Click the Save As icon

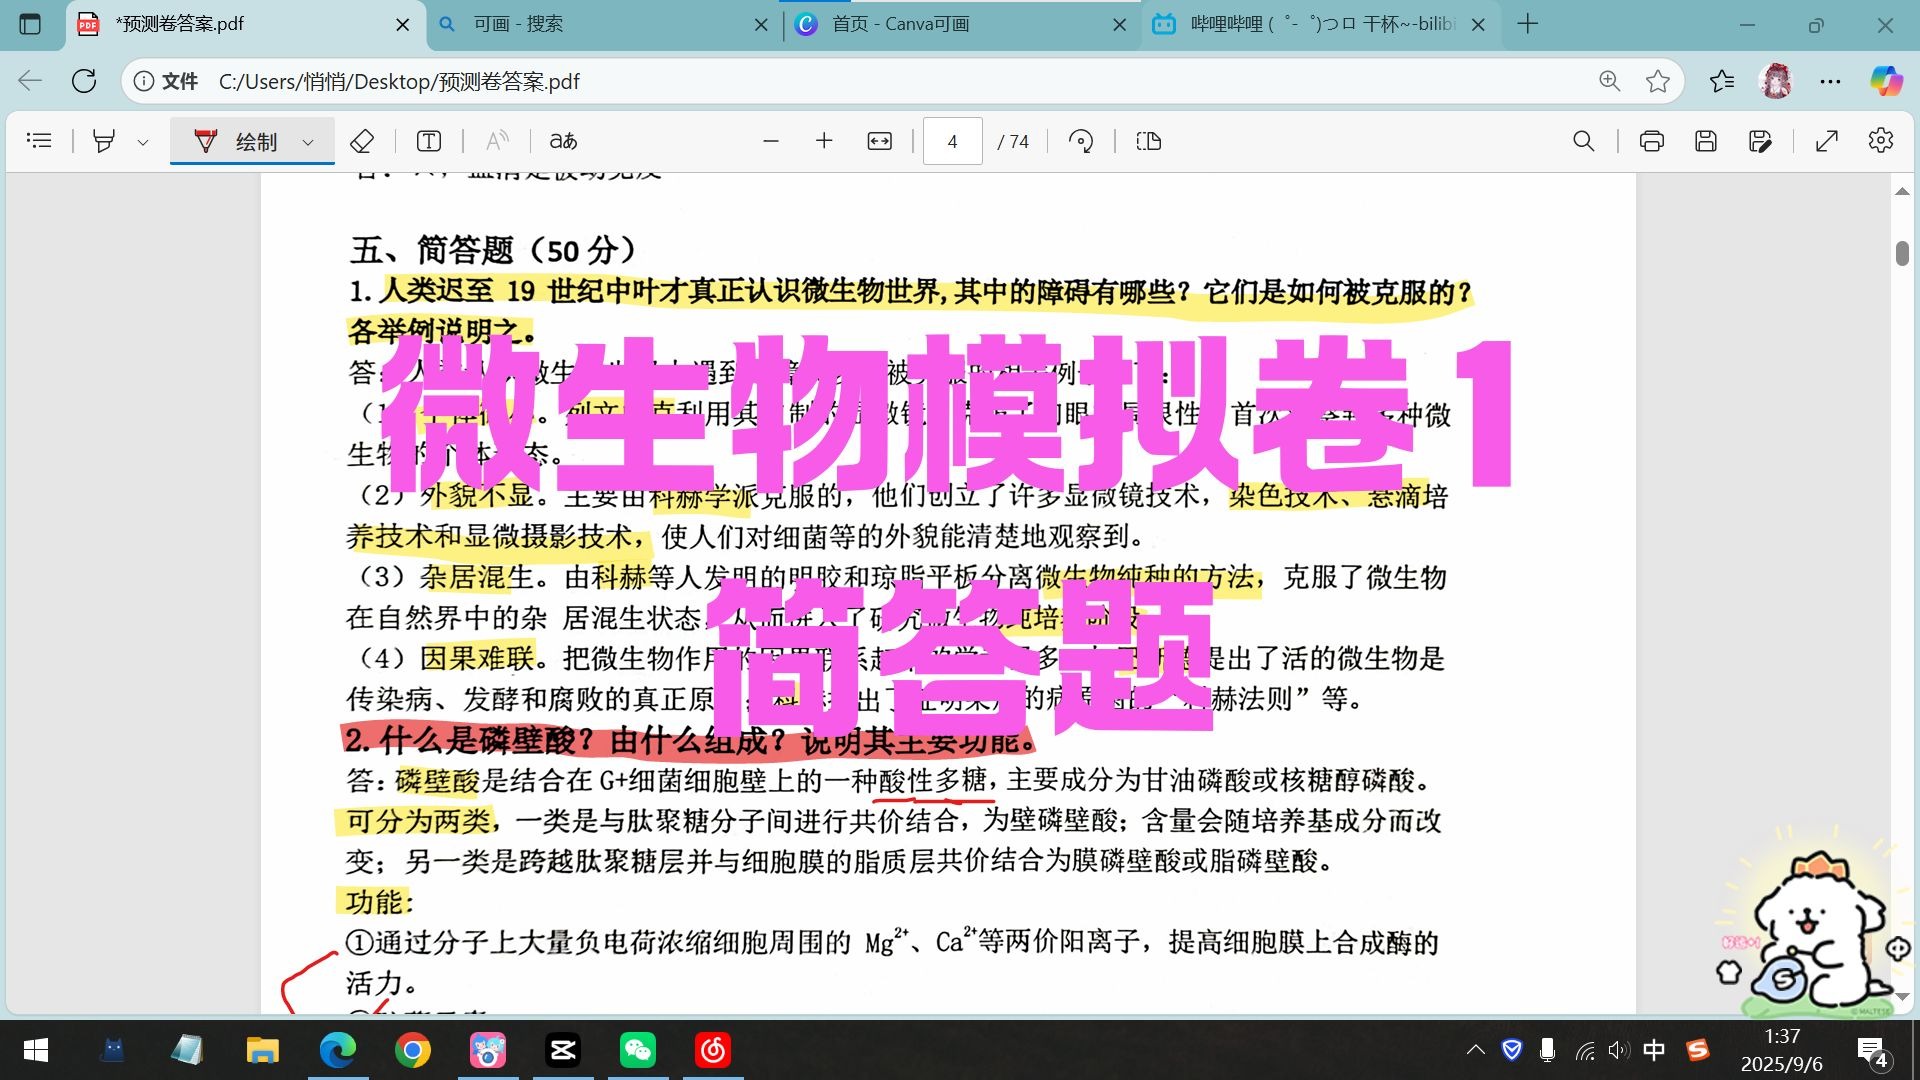pos(1760,141)
